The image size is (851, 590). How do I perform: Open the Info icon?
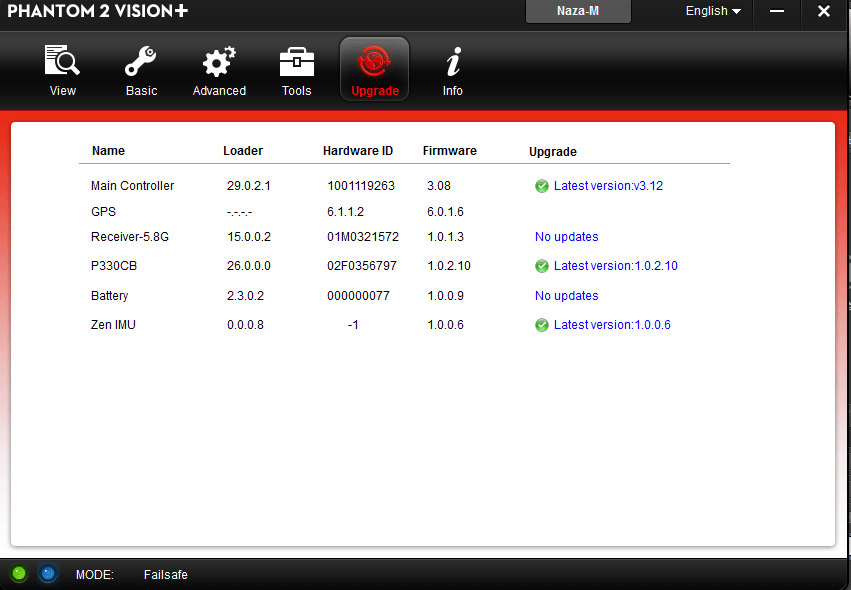tap(453, 61)
